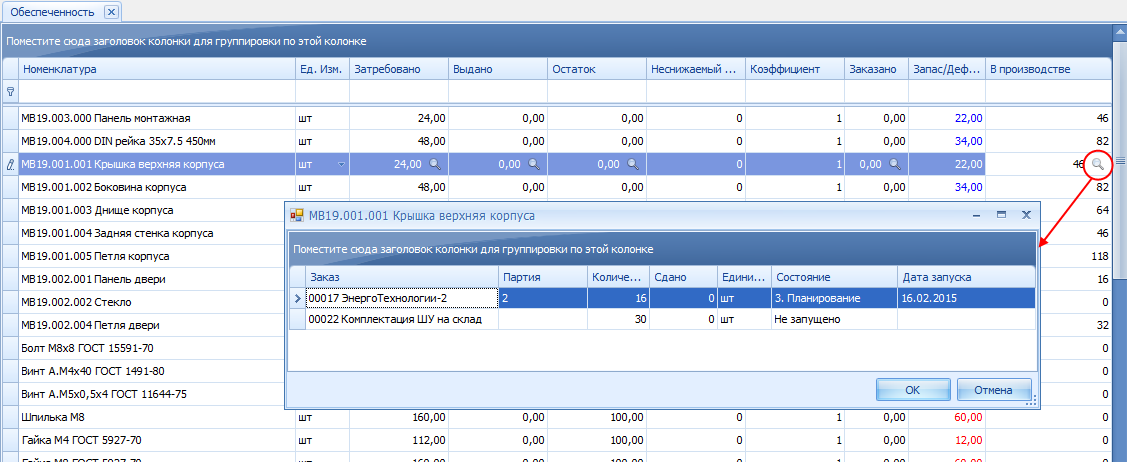Sort dialog by Дата запуска column header

click(966, 277)
